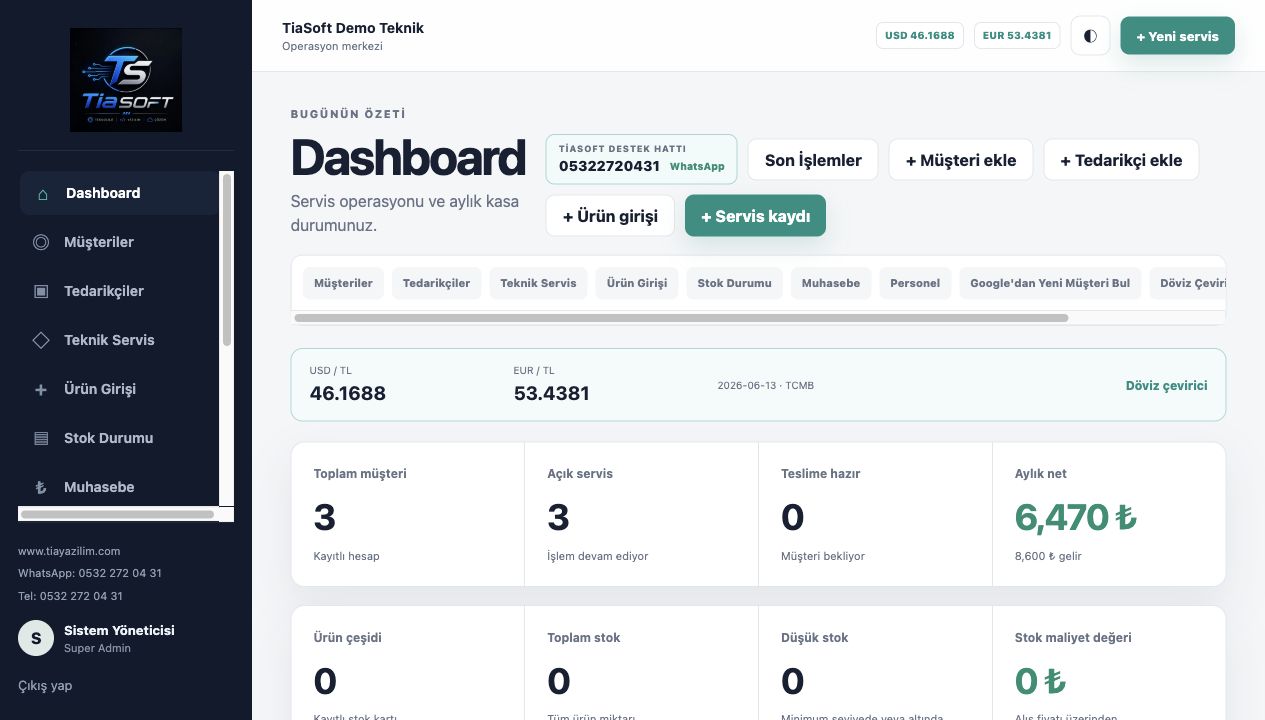Select the Teknik Servis shortcut chip

[538, 283]
